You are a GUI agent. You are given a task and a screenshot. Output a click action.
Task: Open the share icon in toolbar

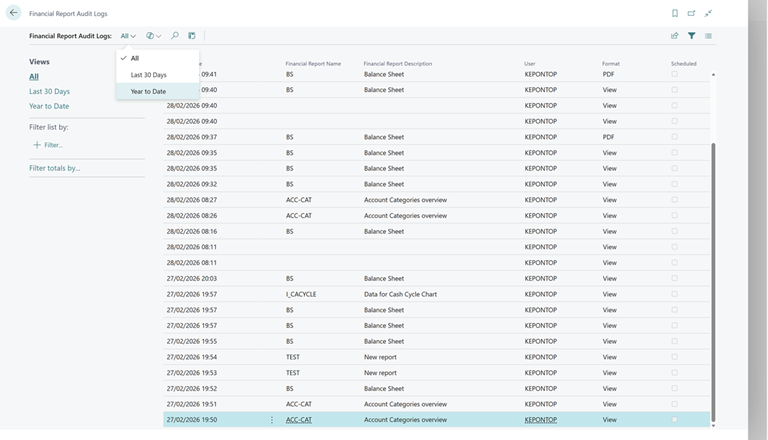674,36
